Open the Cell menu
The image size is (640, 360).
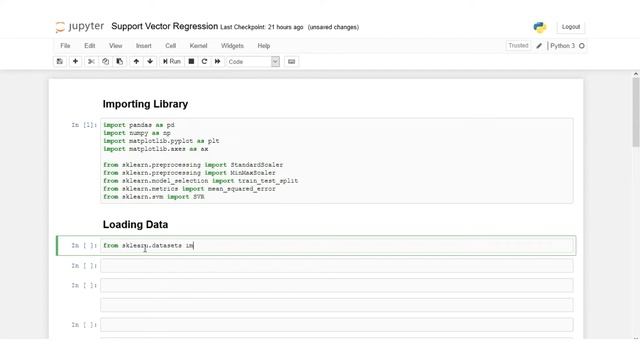pos(171,46)
